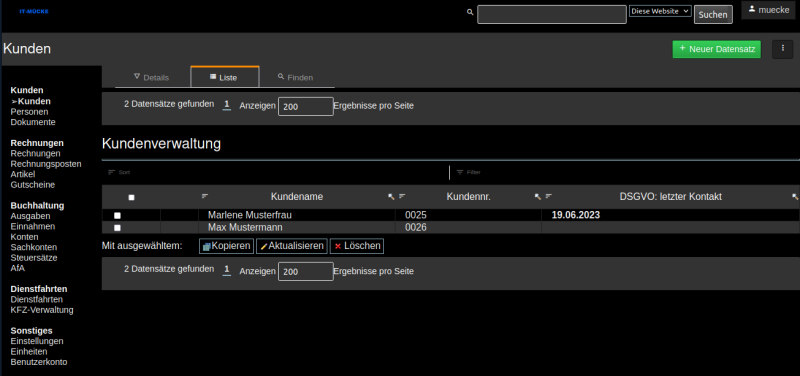Click the Filter icon above the table
The height and width of the screenshot is (376, 800).
460,172
